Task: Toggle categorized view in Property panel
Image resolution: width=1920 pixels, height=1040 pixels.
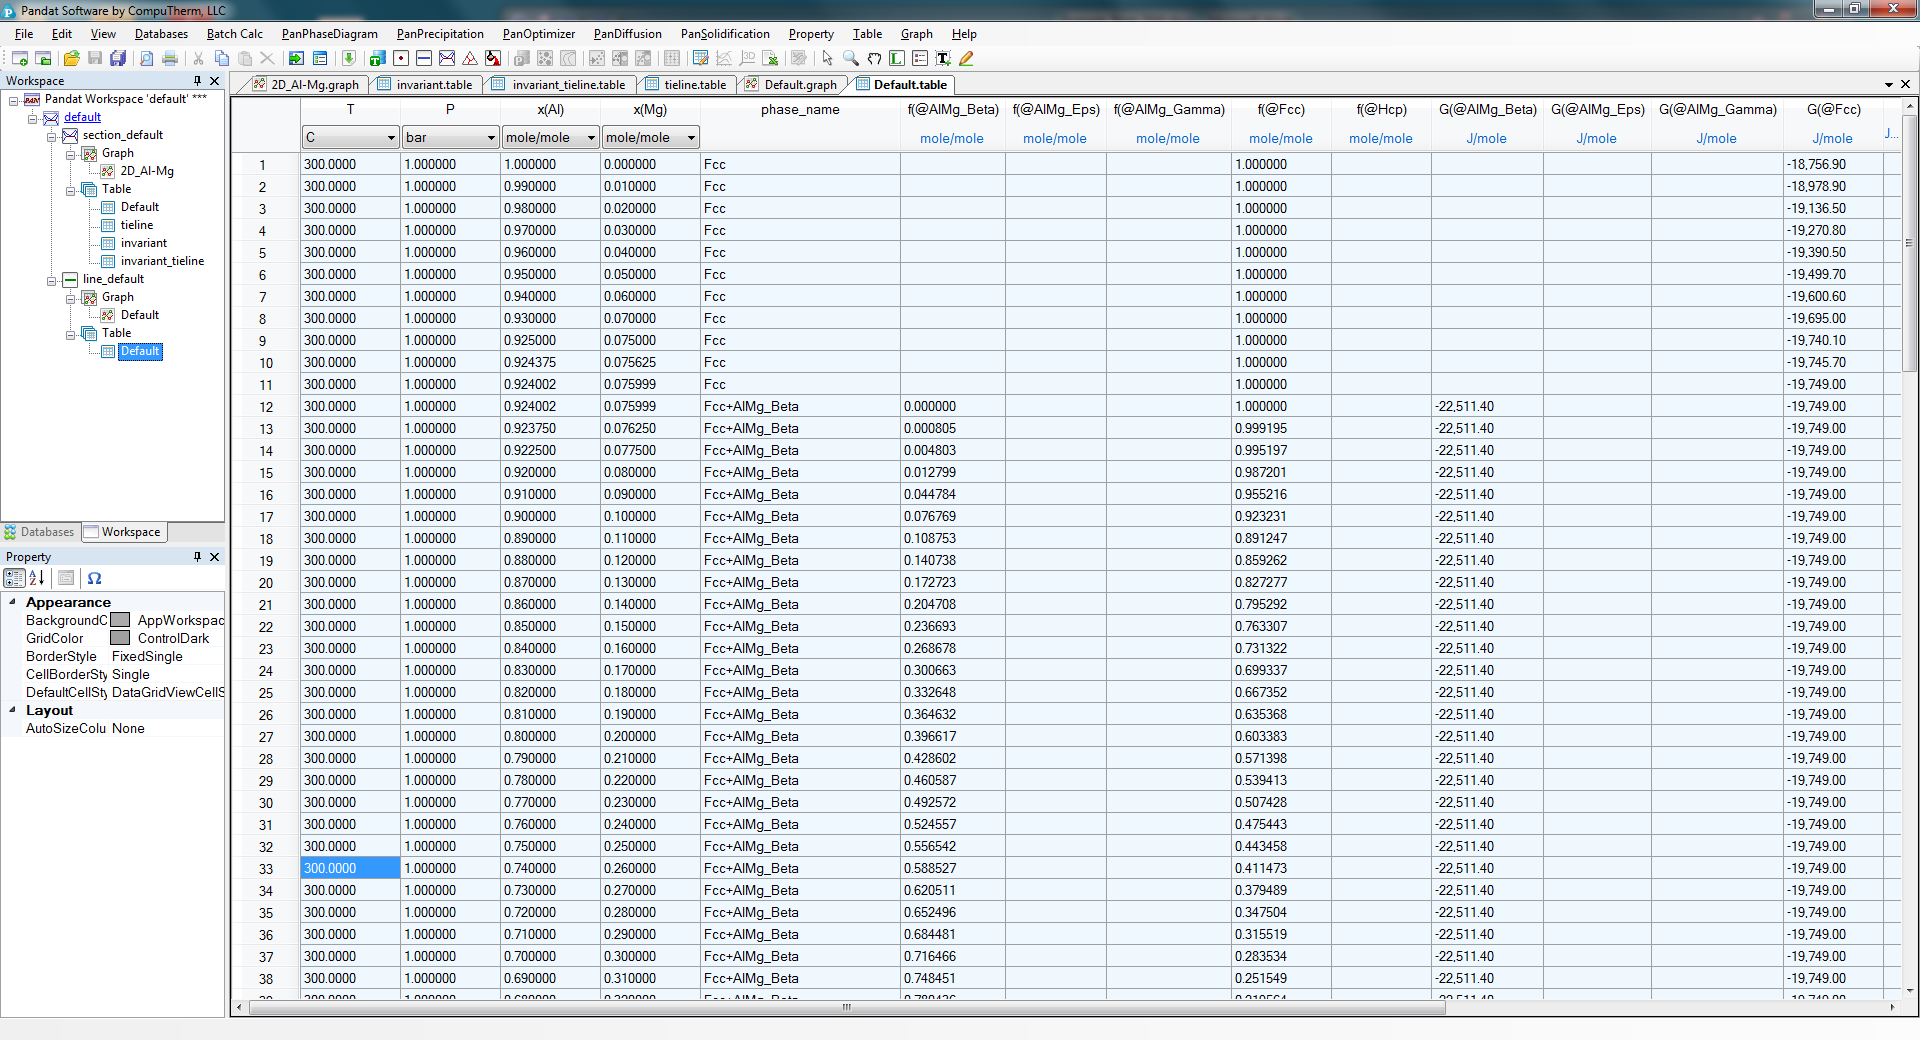Action: point(14,578)
